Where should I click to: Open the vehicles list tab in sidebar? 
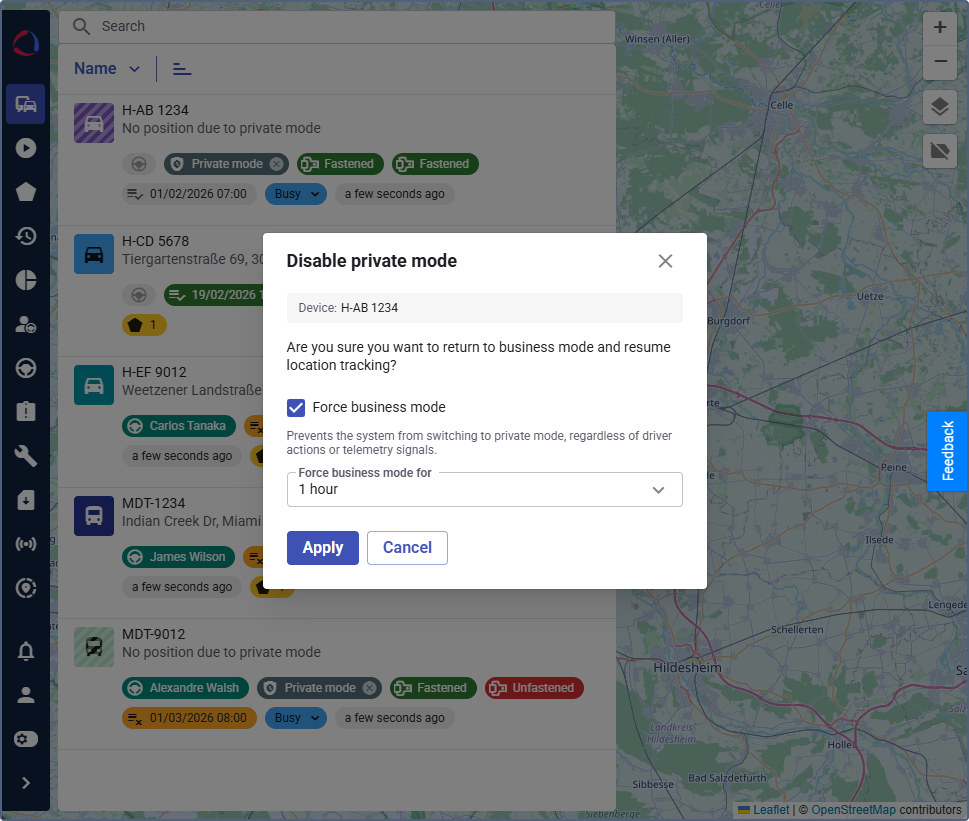tap(25, 104)
